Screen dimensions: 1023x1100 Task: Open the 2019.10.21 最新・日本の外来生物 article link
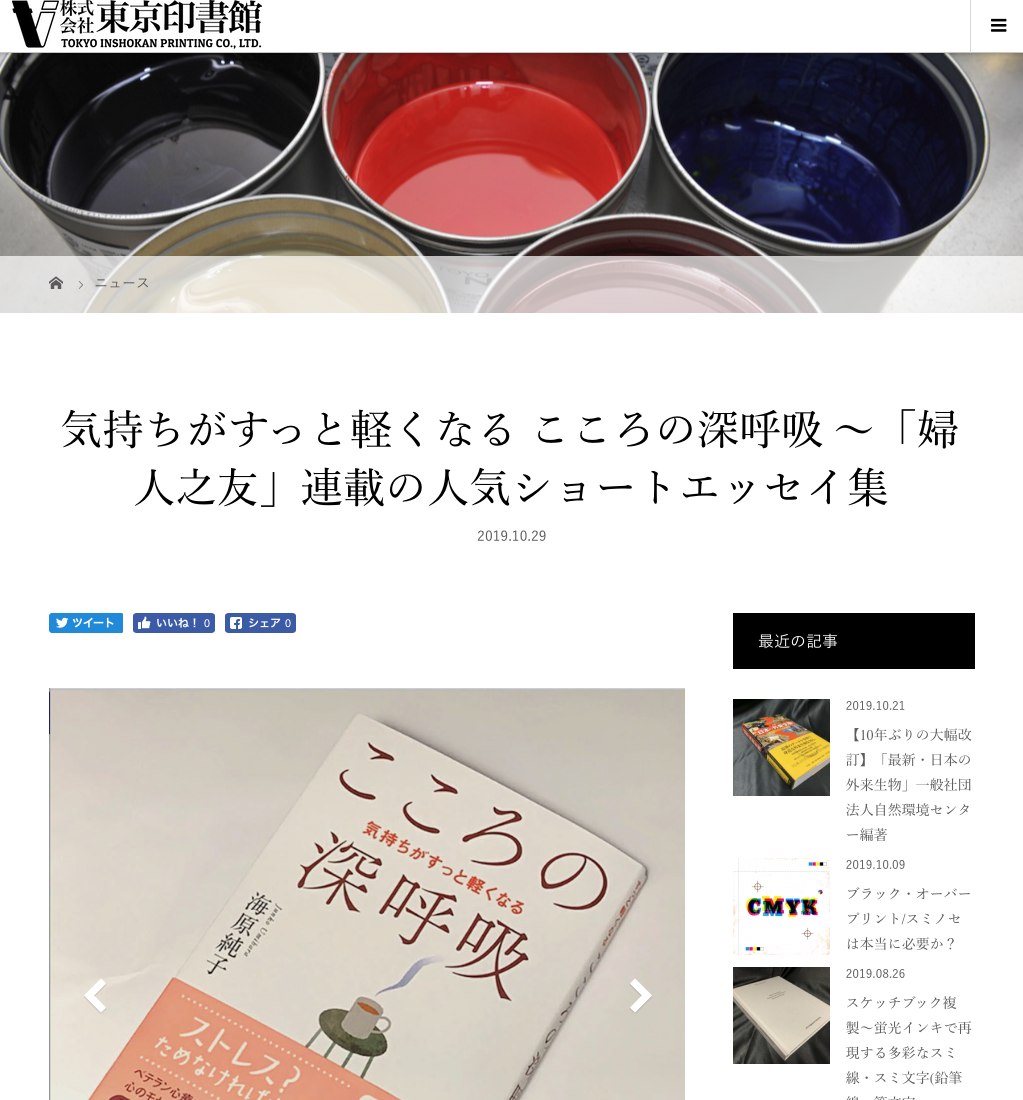point(909,784)
